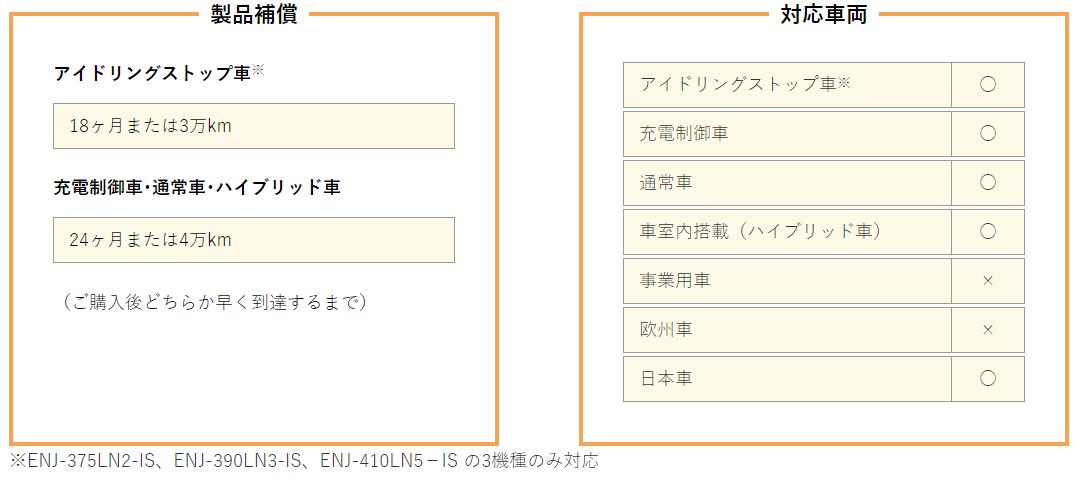Click the circle mark for 日本車
This screenshot has width=1080, height=480.
pyautogui.click(x=988, y=379)
